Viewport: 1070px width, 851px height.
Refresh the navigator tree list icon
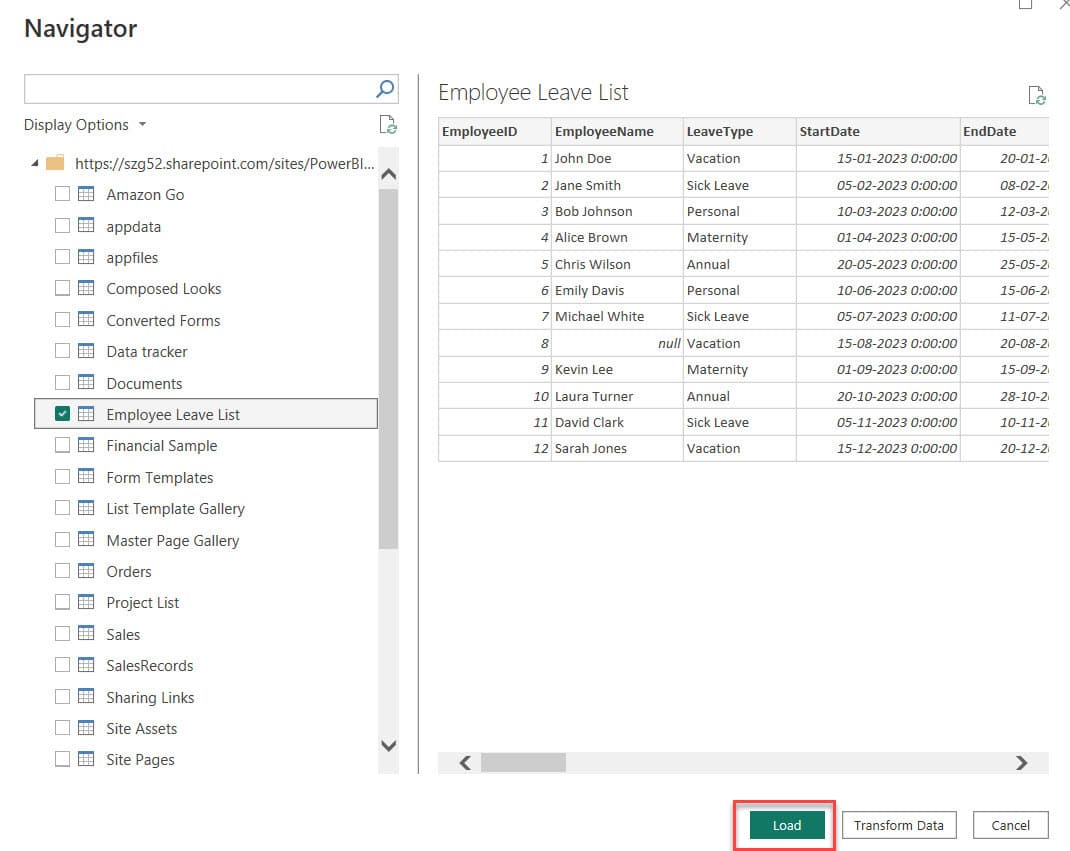388,124
